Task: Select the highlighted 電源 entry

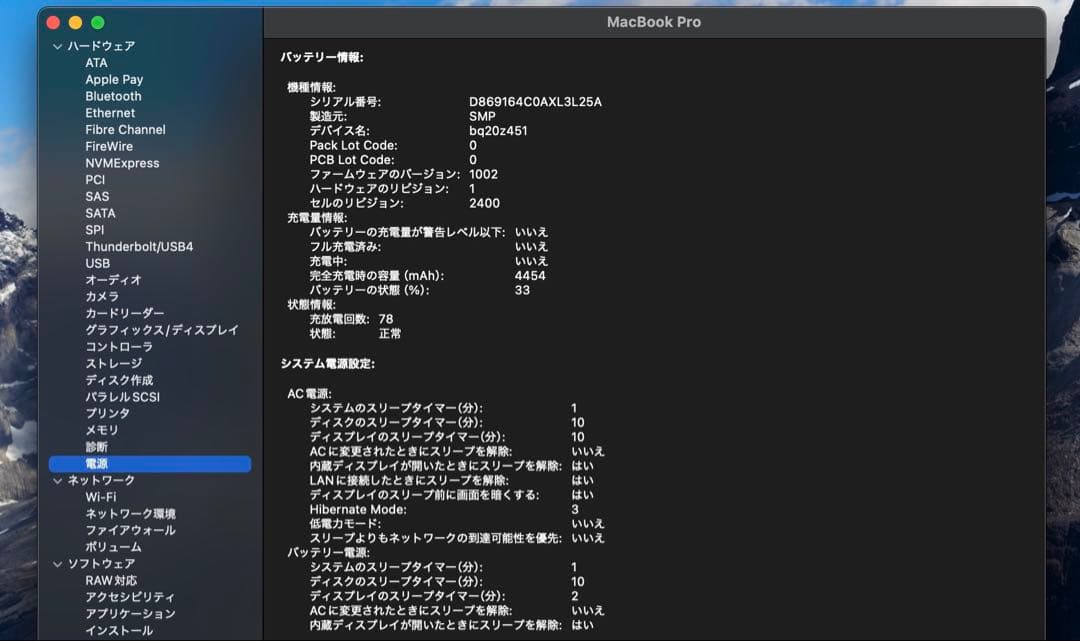Action: 150,464
